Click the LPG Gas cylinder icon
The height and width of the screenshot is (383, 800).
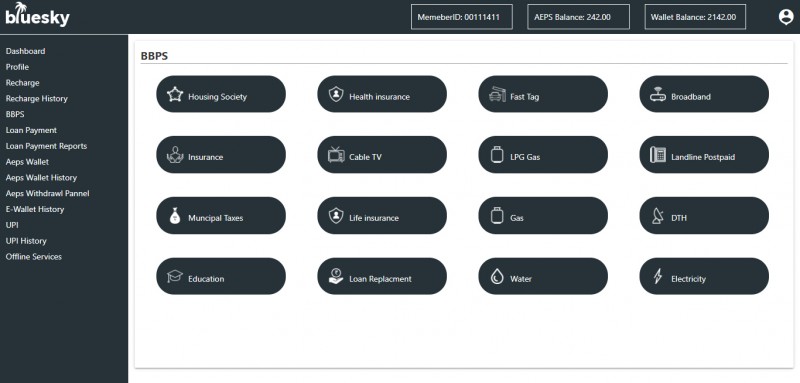[x=497, y=155]
